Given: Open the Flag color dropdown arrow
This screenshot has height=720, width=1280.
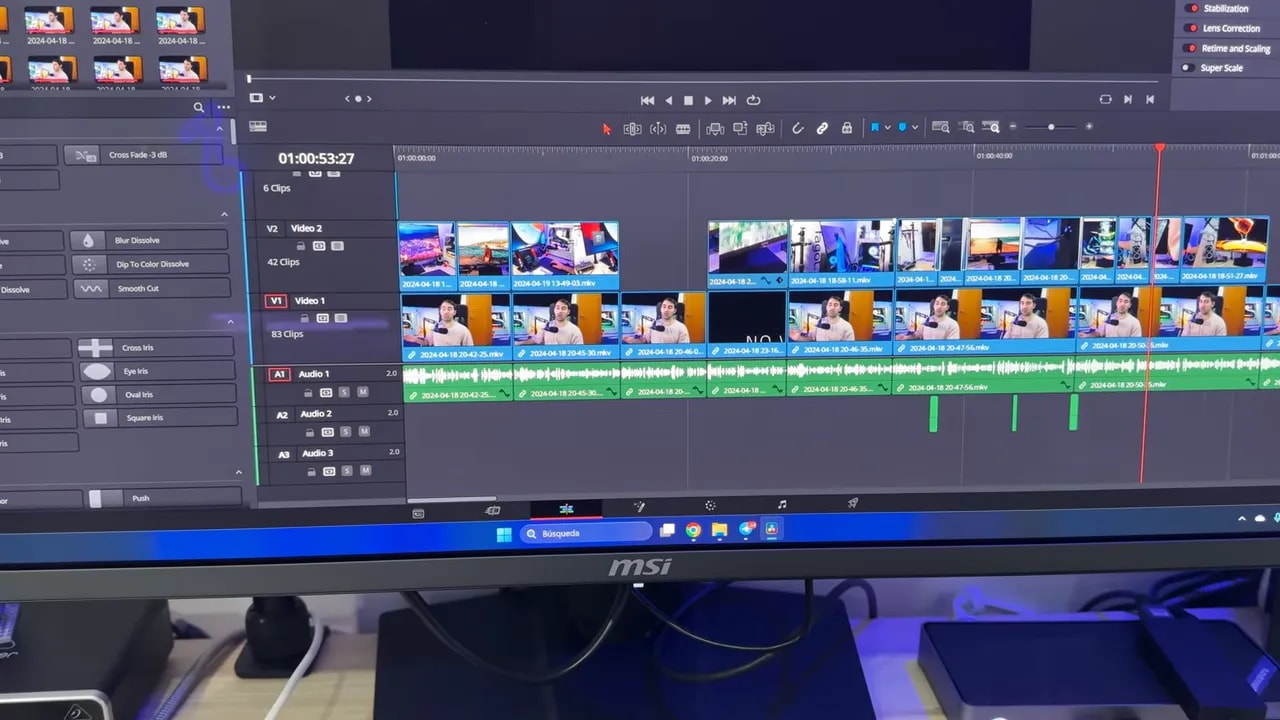Looking at the screenshot, I should [x=886, y=128].
